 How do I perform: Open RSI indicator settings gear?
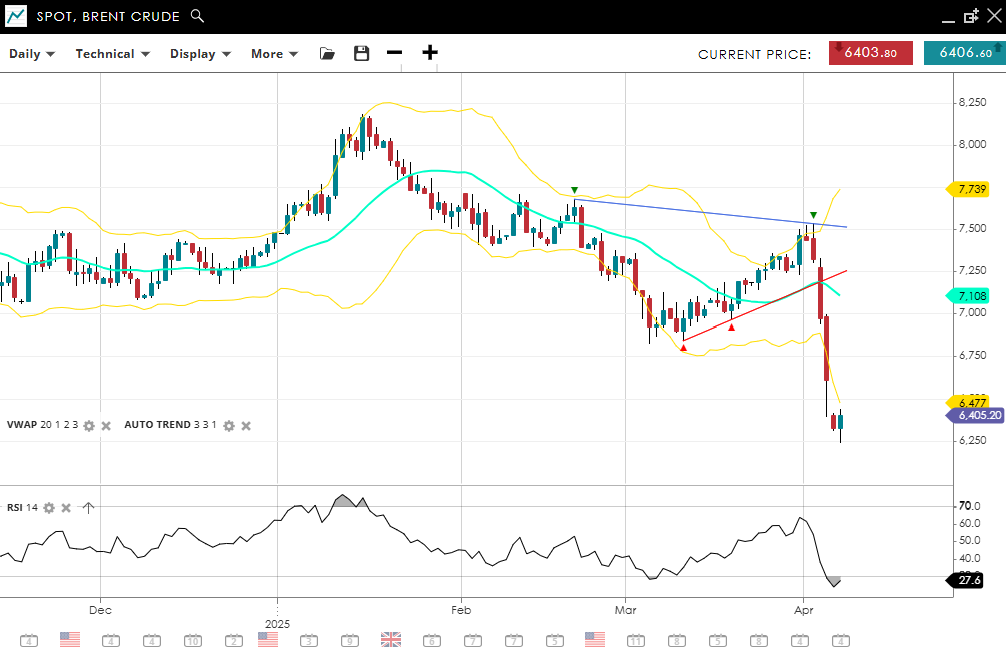tap(49, 508)
